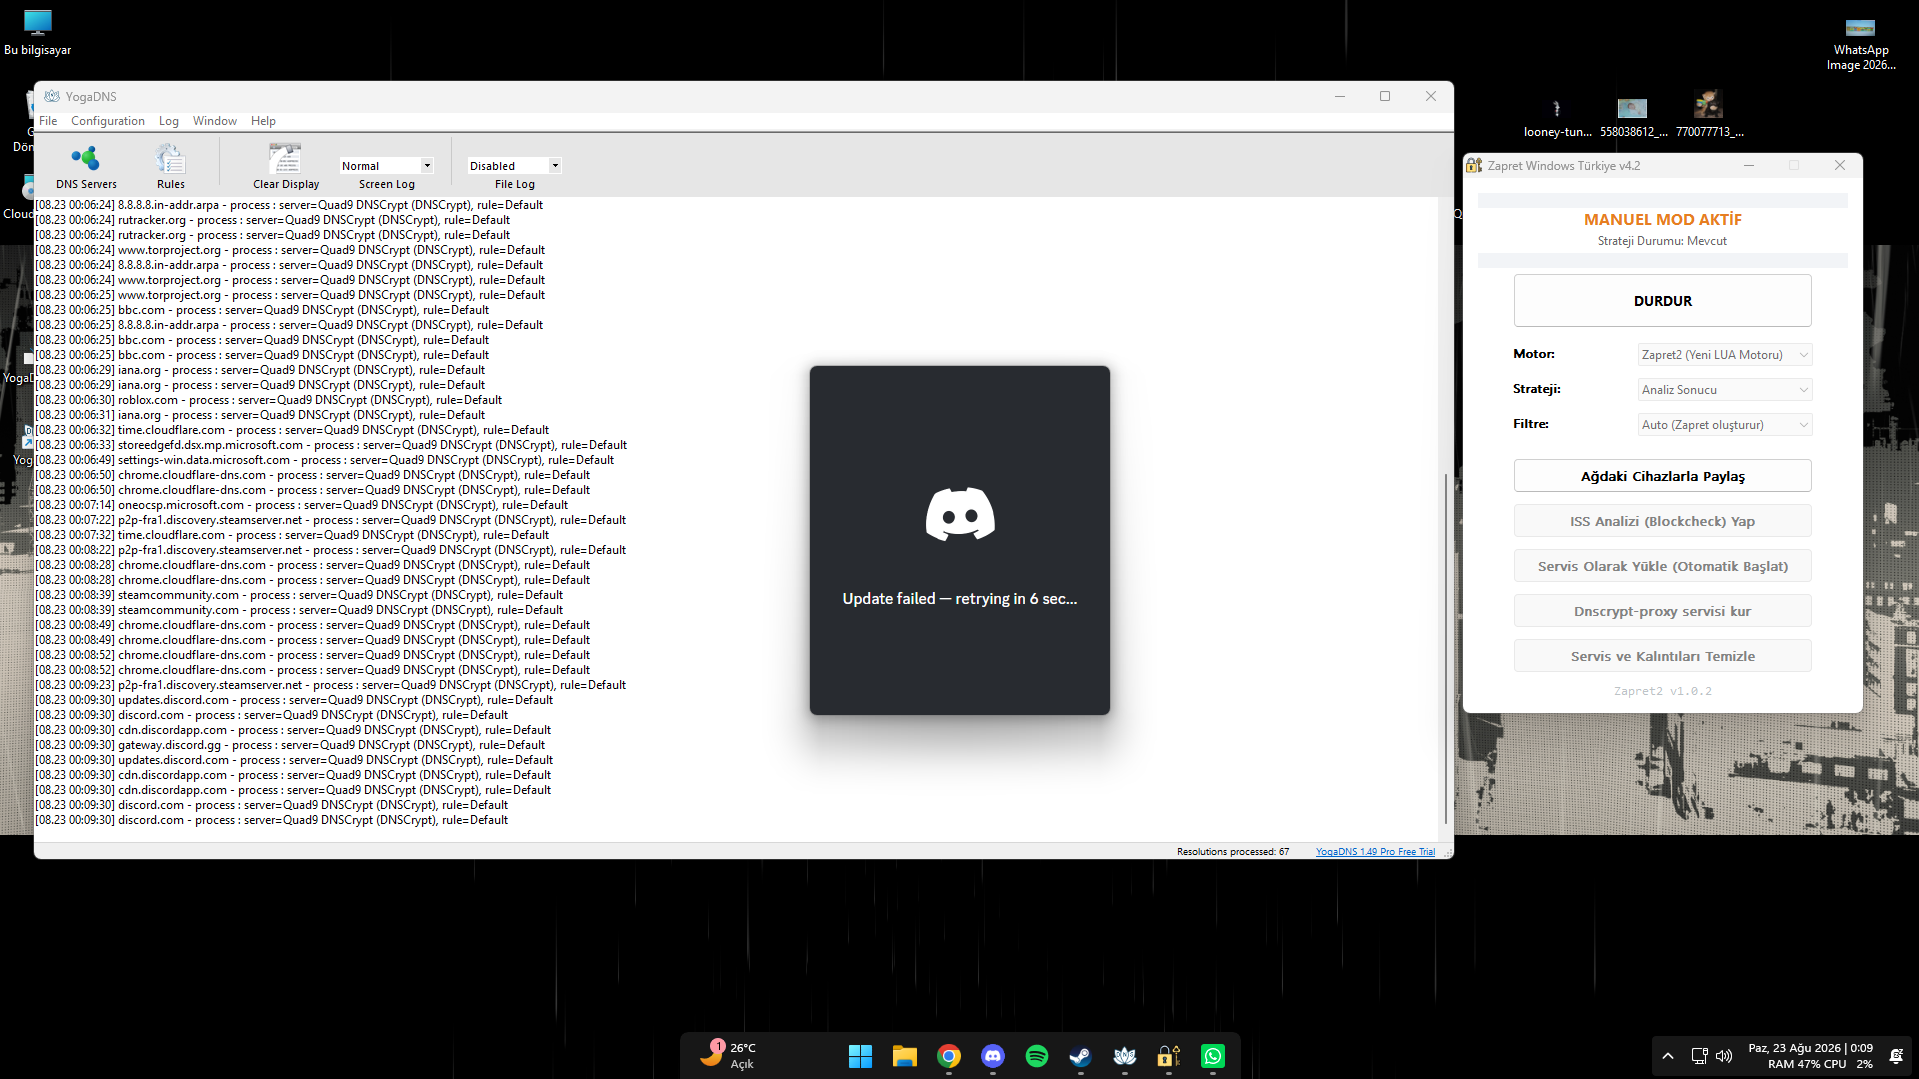Open the taskbar clock showing 23 Ağu 2026
Image resolution: width=1919 pixels, height=1079 pixels.
pyautogui.click(x=1810, y=1048)
